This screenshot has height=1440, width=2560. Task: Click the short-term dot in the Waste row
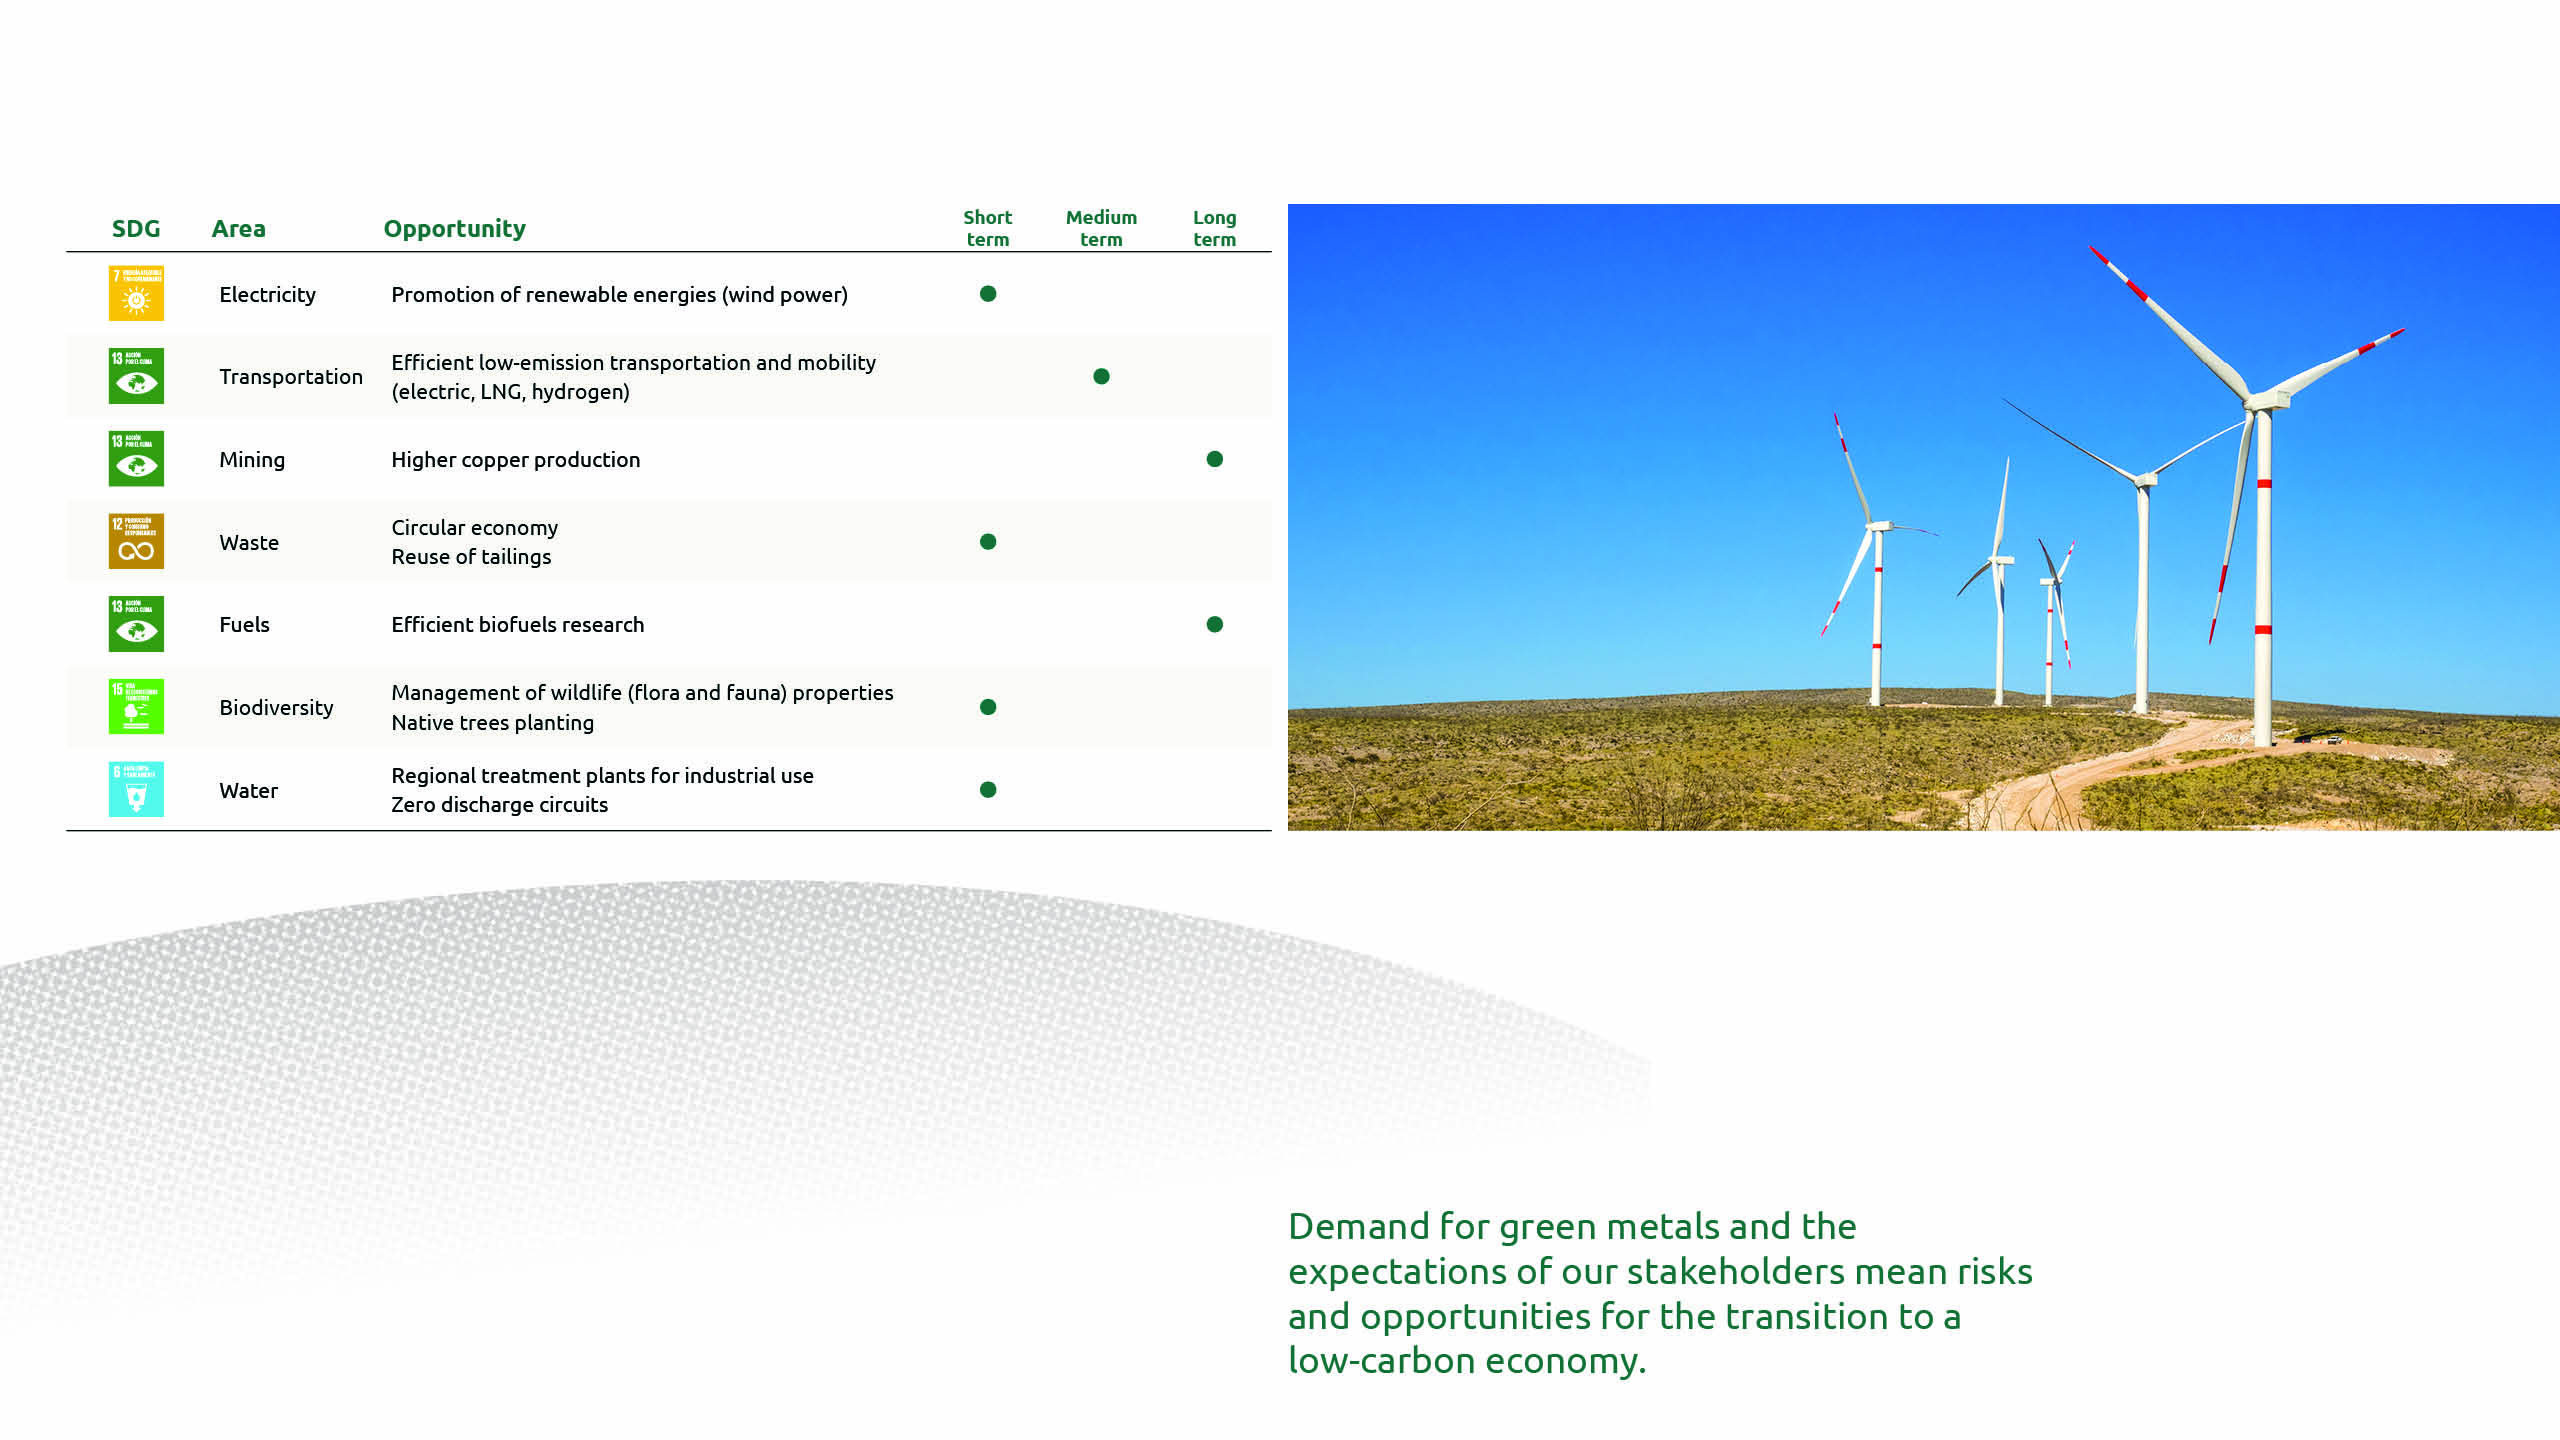tap(988, 541)
